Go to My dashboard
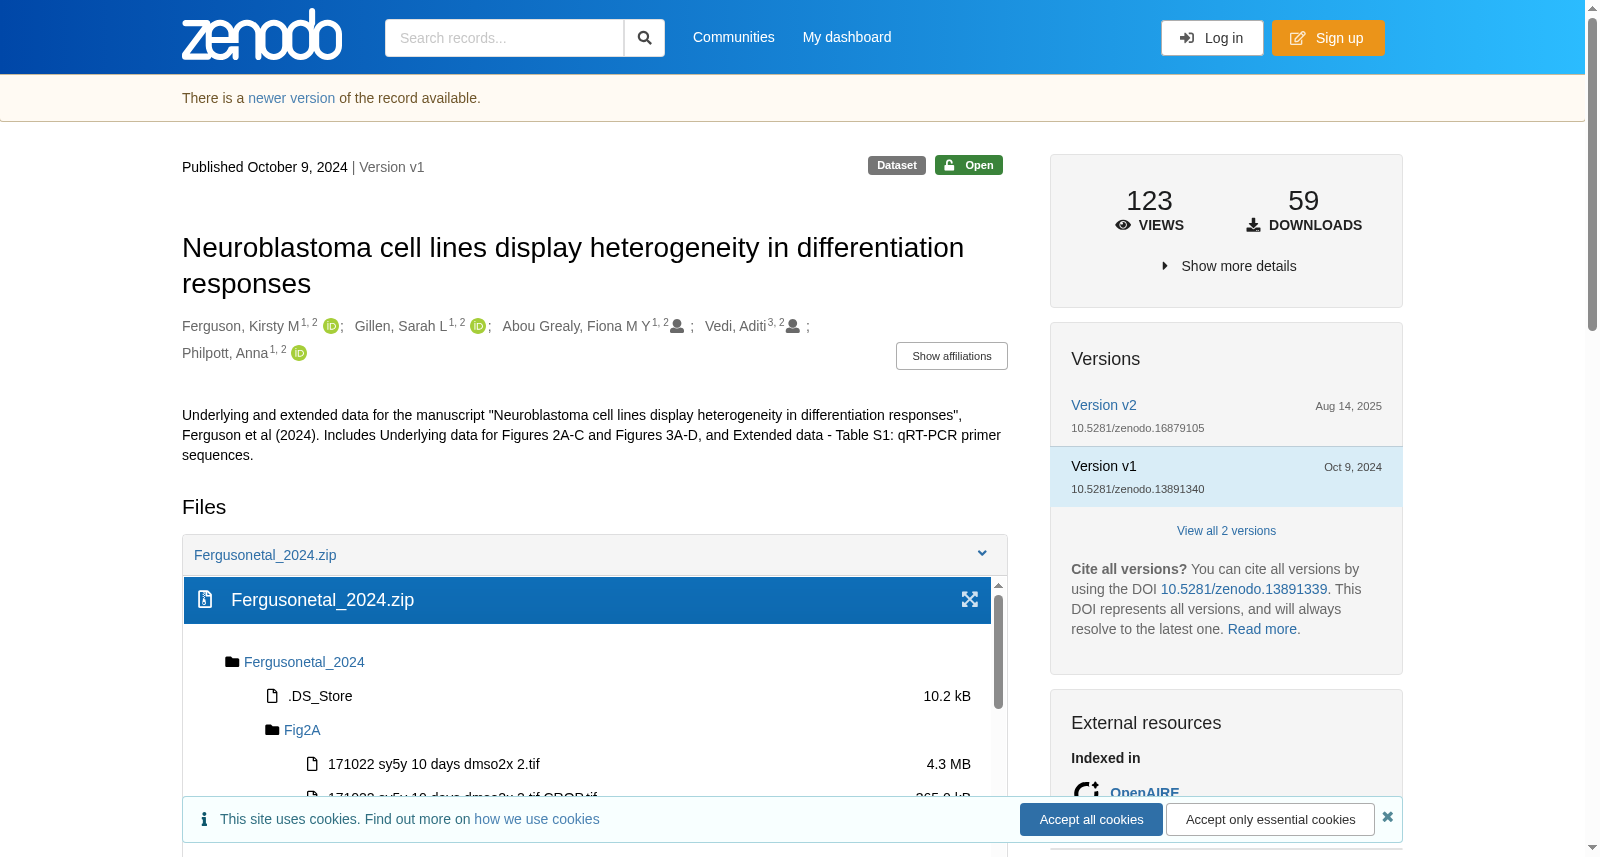This screenshot has height=857, width=1600. (x=847, y=37)
